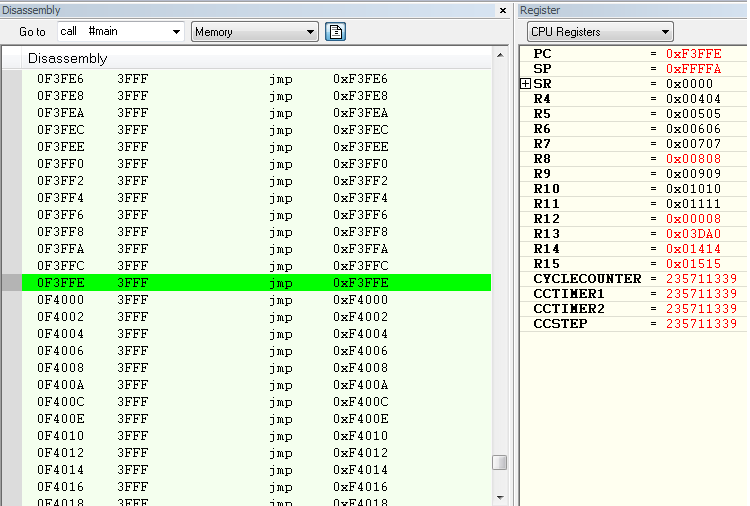This screenshot has height=506, width=750.
Task: Select disassembly line 0F3FF0
Action: coord(256,164)
